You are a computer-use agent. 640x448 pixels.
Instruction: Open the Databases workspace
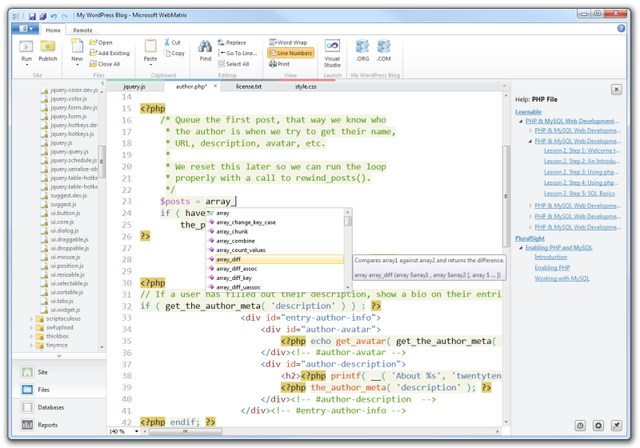point(59,407)
